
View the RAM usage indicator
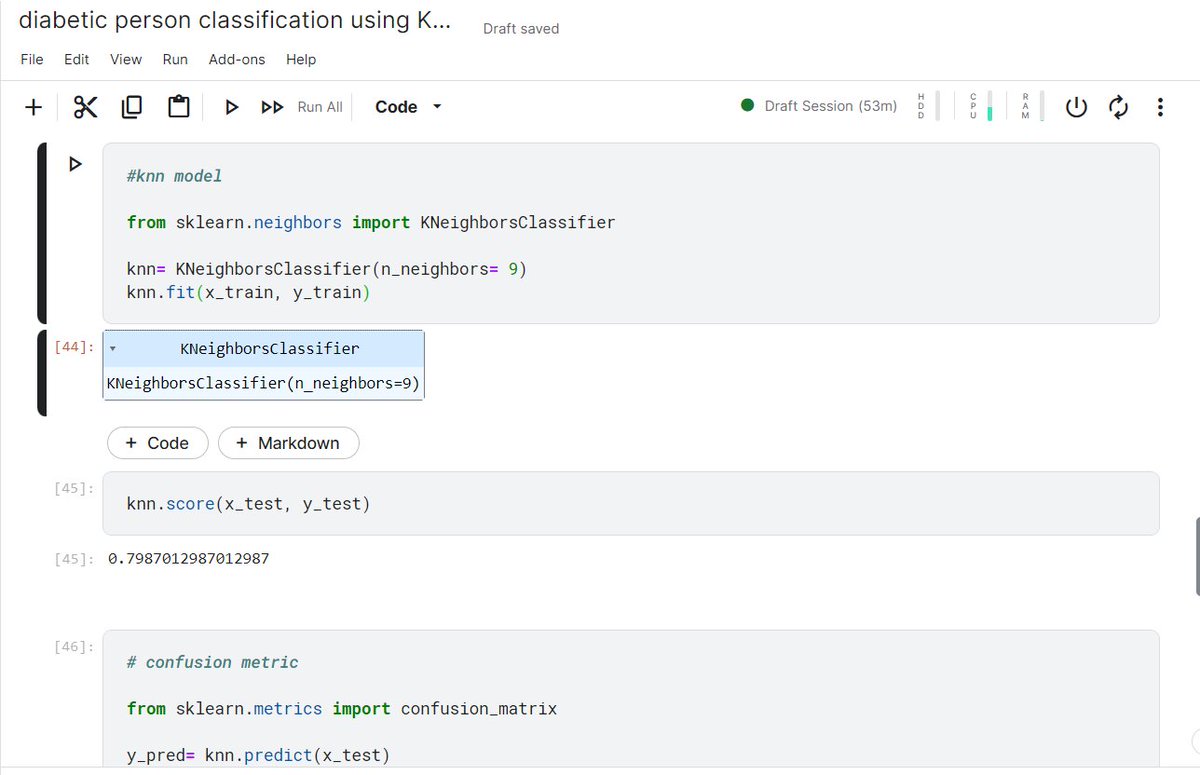click(1032, 106)
